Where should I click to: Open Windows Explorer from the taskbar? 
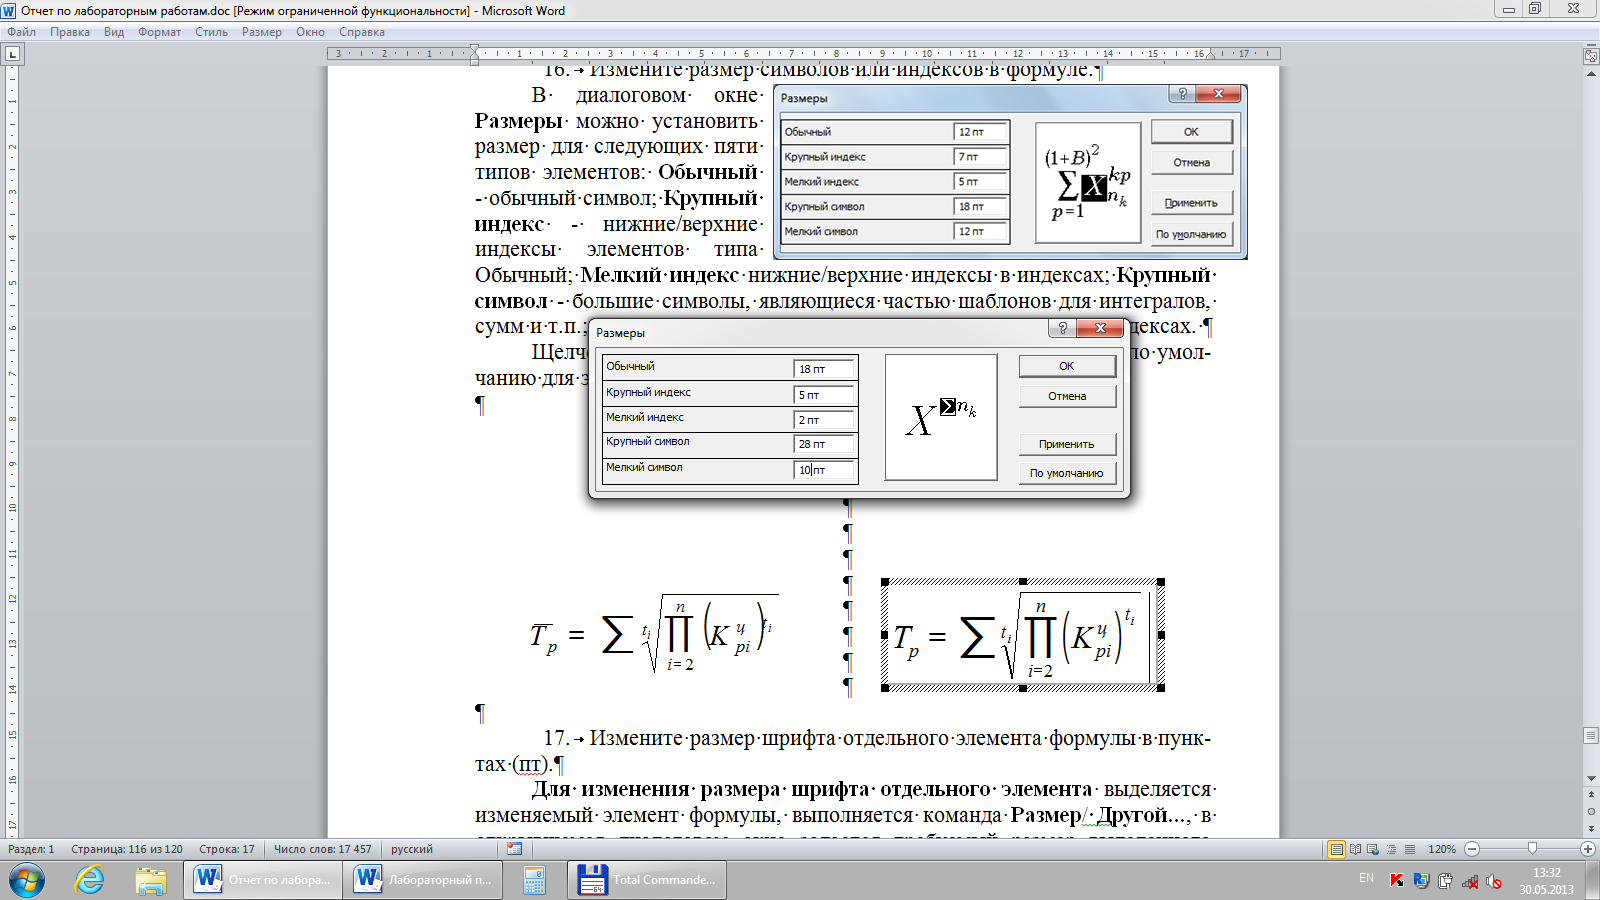tap(151, 880)
